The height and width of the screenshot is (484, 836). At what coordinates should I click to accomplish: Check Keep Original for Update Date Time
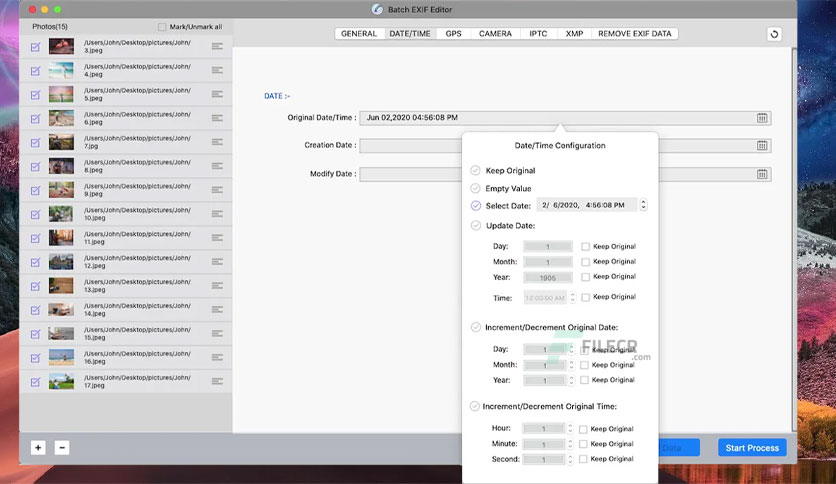coord(585,297)
